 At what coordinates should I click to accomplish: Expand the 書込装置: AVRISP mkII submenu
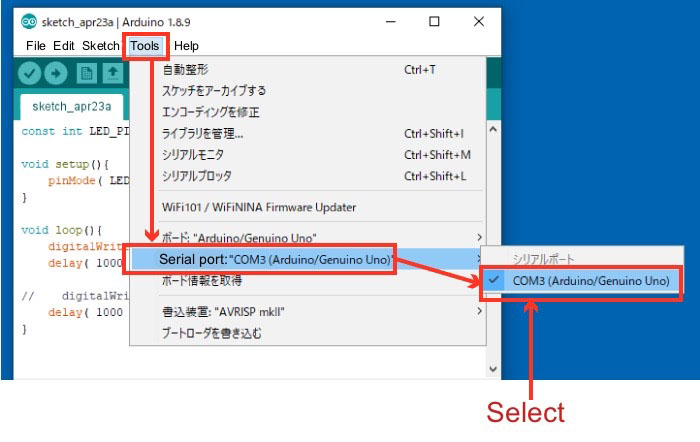(308, 312)
